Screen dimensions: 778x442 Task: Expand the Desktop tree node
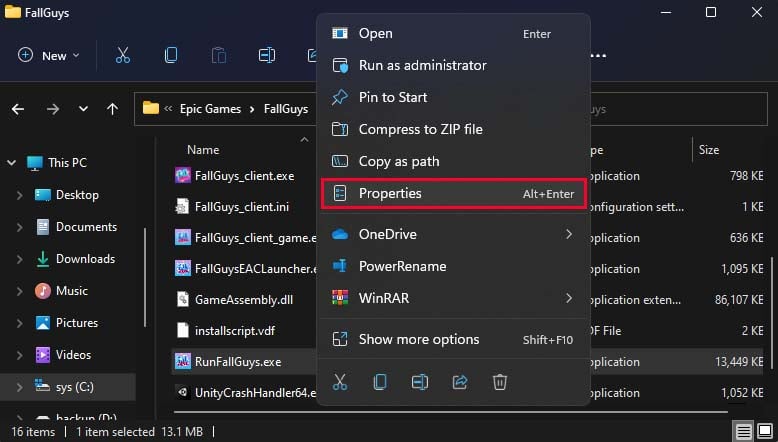tap(19, 195)
